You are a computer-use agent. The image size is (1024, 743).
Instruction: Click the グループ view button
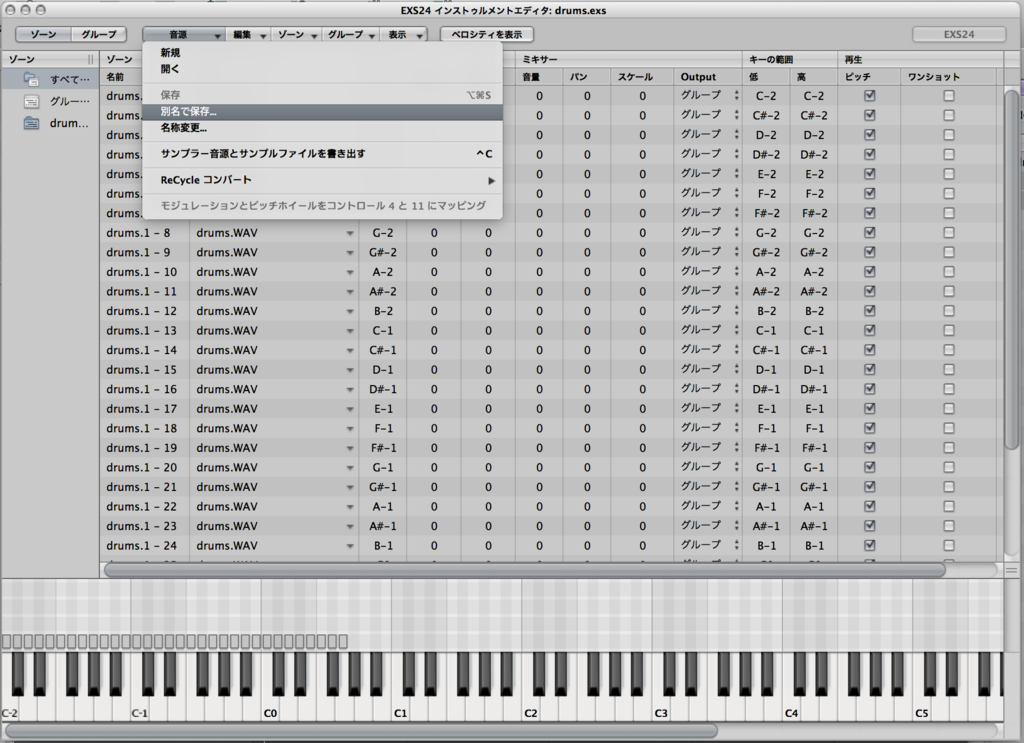tap(99, 35)
